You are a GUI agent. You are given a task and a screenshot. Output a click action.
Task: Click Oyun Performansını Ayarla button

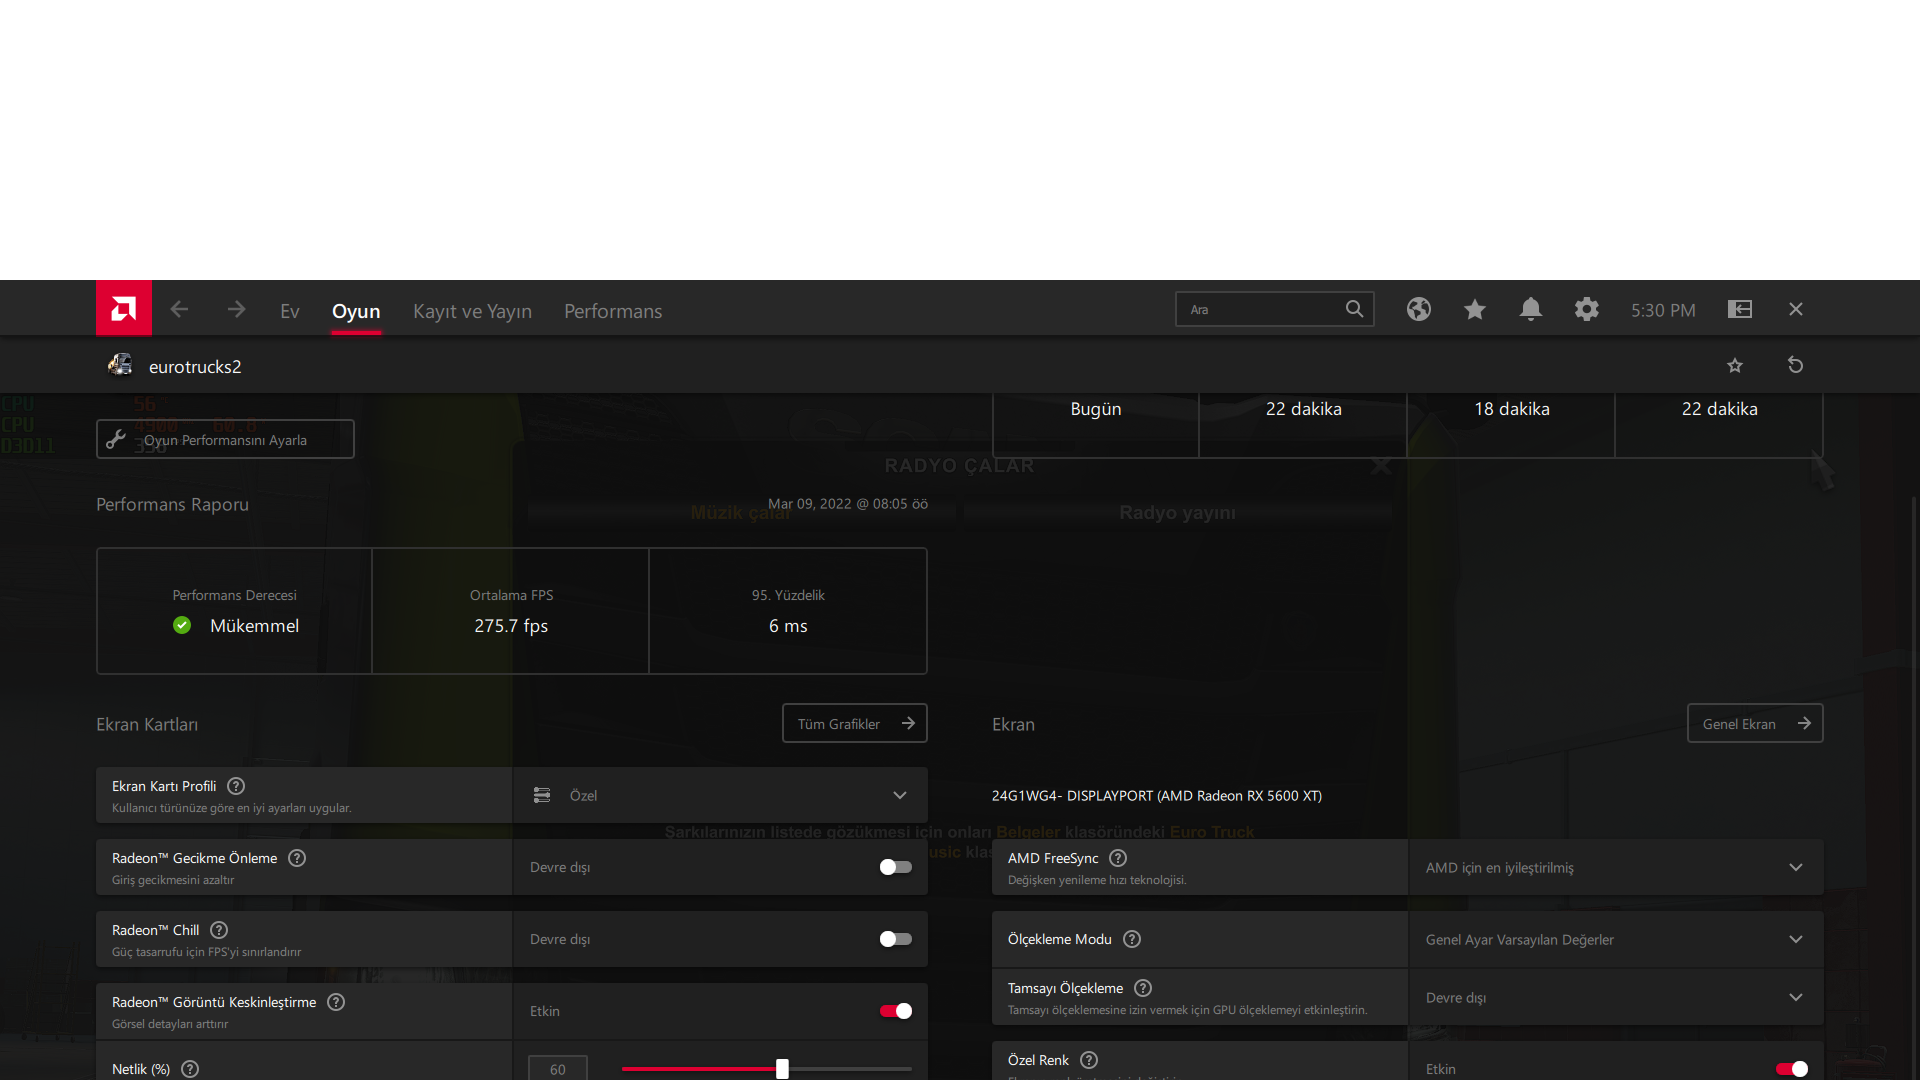coord(225,440)
